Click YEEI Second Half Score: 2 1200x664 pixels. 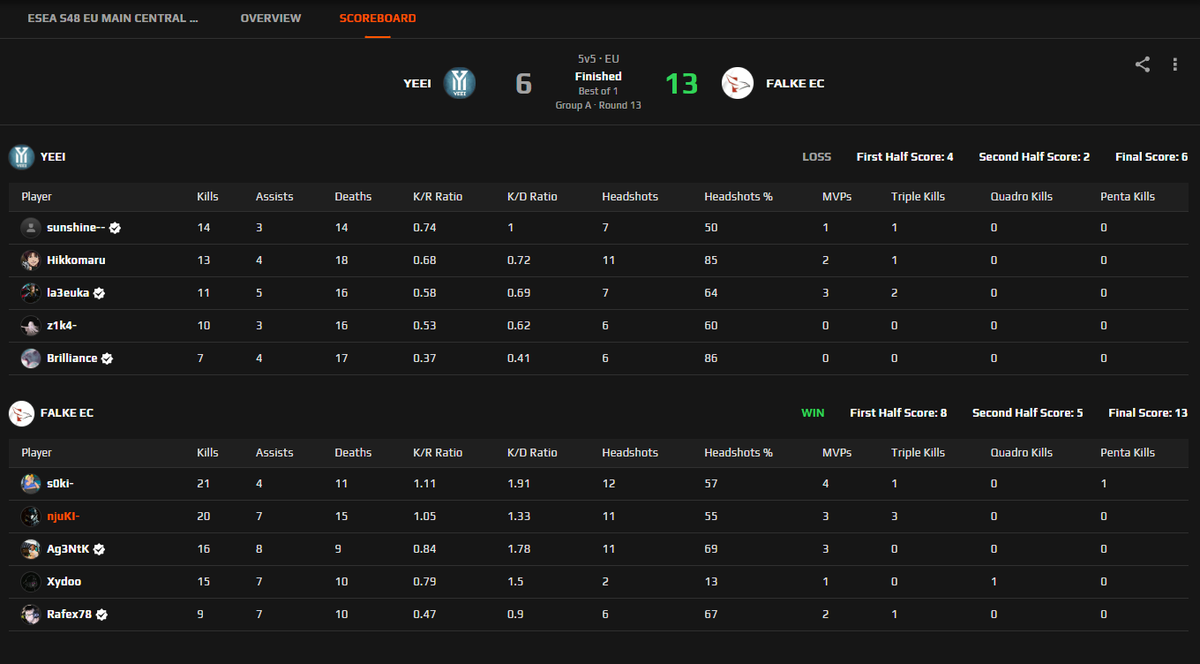(x=1034, y=157)
